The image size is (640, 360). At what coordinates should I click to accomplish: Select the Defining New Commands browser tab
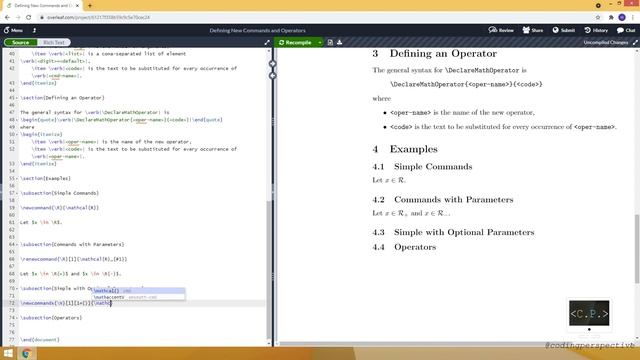42,6
